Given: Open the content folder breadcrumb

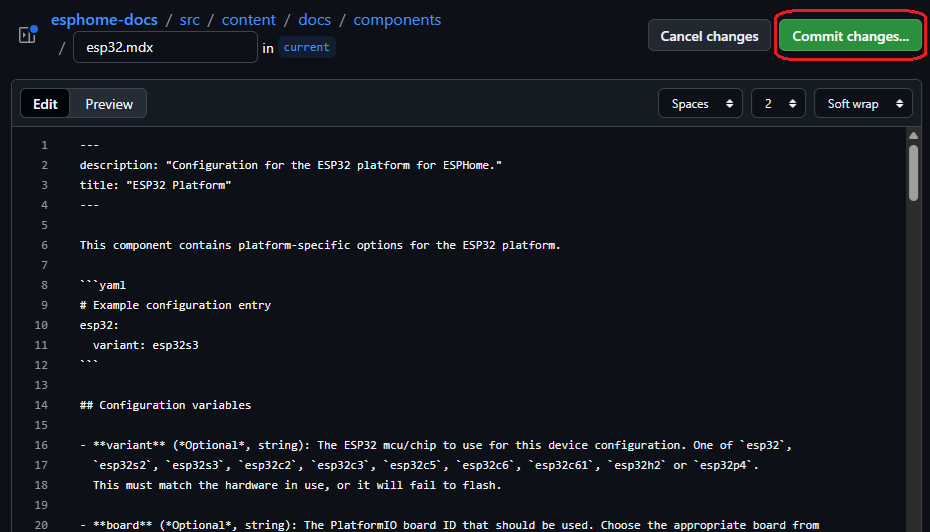Looking at the screenshot, I should pyautogui.click(x=249, y=20).
